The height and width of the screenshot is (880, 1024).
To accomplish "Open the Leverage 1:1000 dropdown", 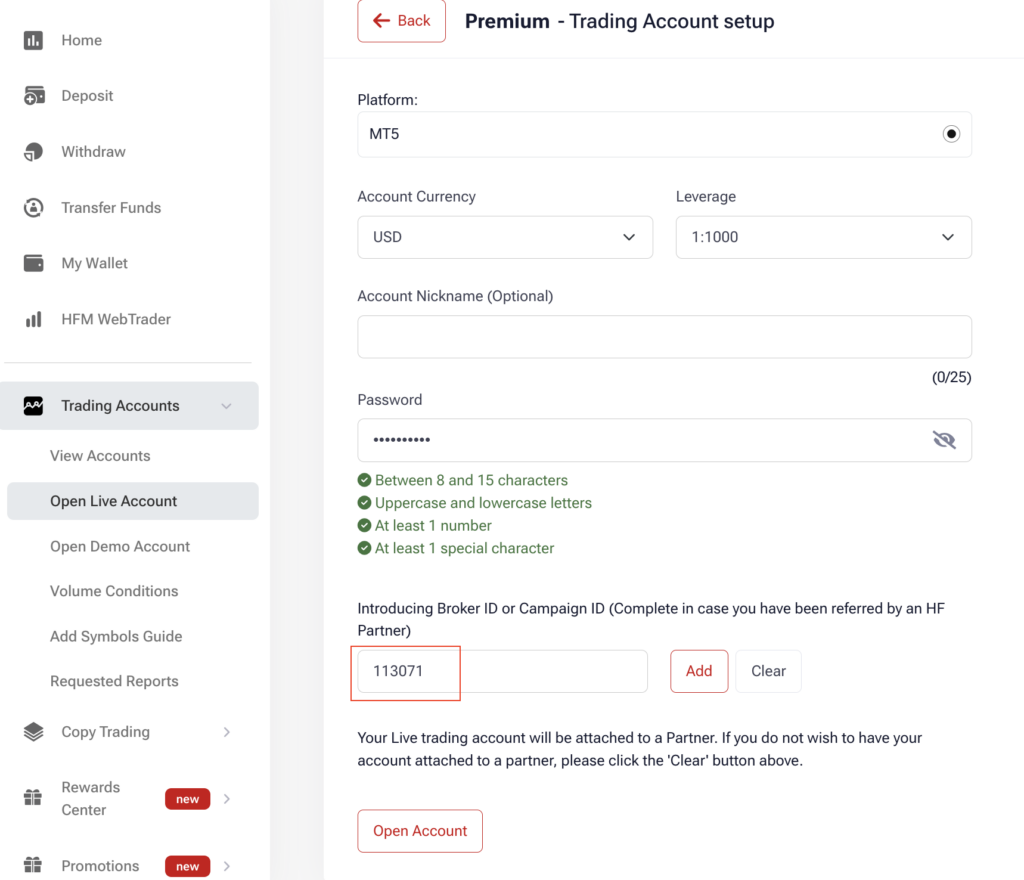I will point(824,237).
